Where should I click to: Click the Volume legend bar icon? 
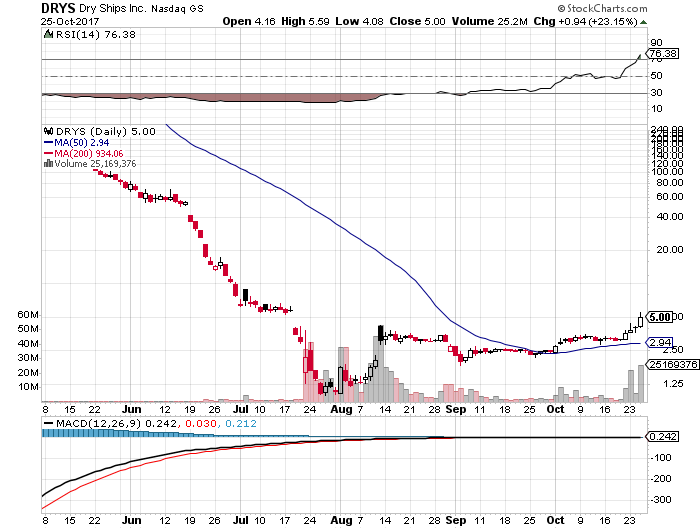coord(46,163)
